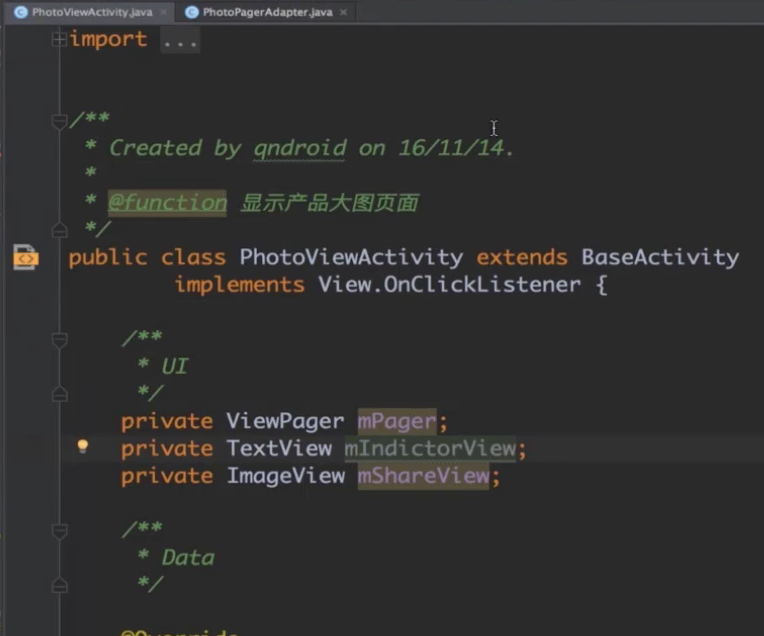Collapse the UI comment block
Viewport: 764px width, 636px height.
click(60, 340)
